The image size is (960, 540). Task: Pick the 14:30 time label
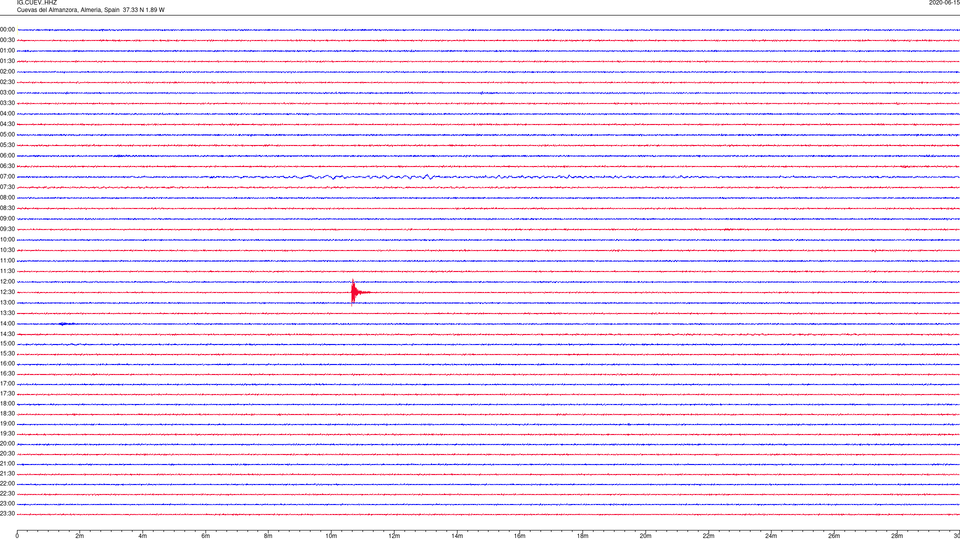click(x=7, y=334)
